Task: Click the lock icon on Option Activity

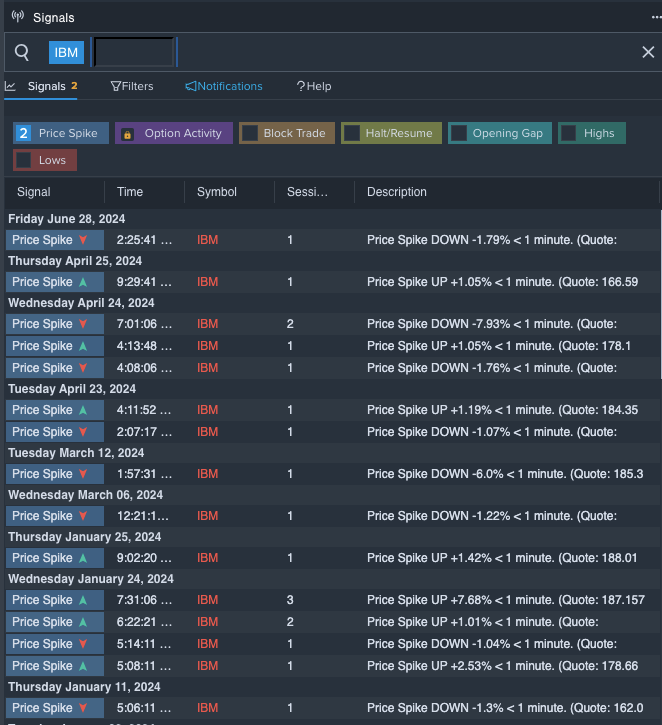Action: point(127,134)
